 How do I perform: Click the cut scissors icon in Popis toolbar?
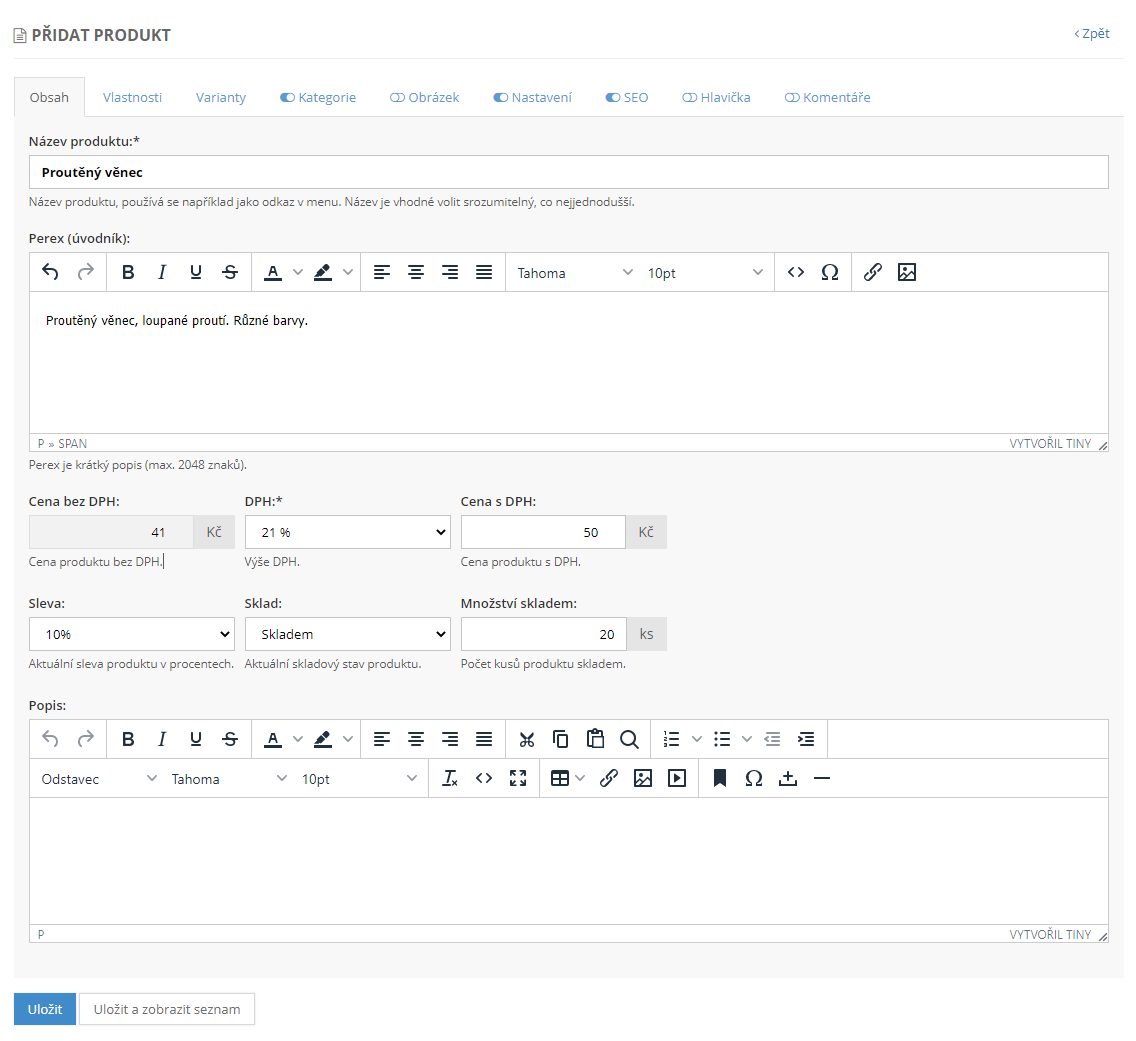527,739
